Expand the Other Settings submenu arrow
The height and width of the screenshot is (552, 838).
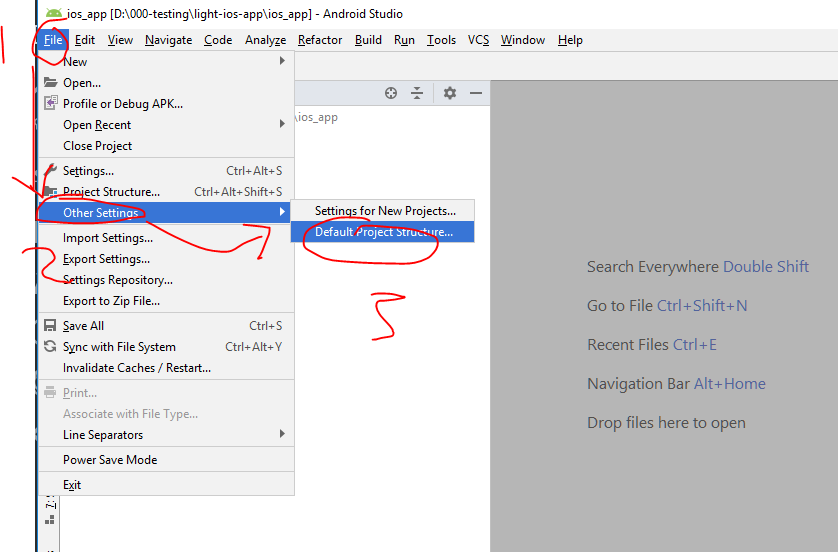282,212
